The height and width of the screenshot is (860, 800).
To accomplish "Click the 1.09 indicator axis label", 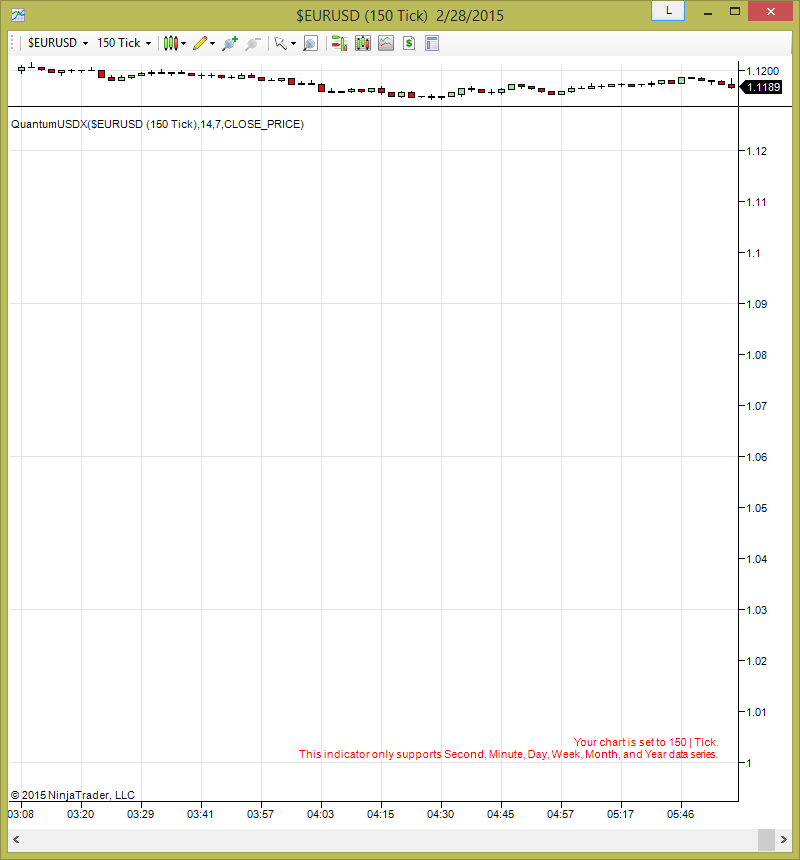I will click(757, 304).
